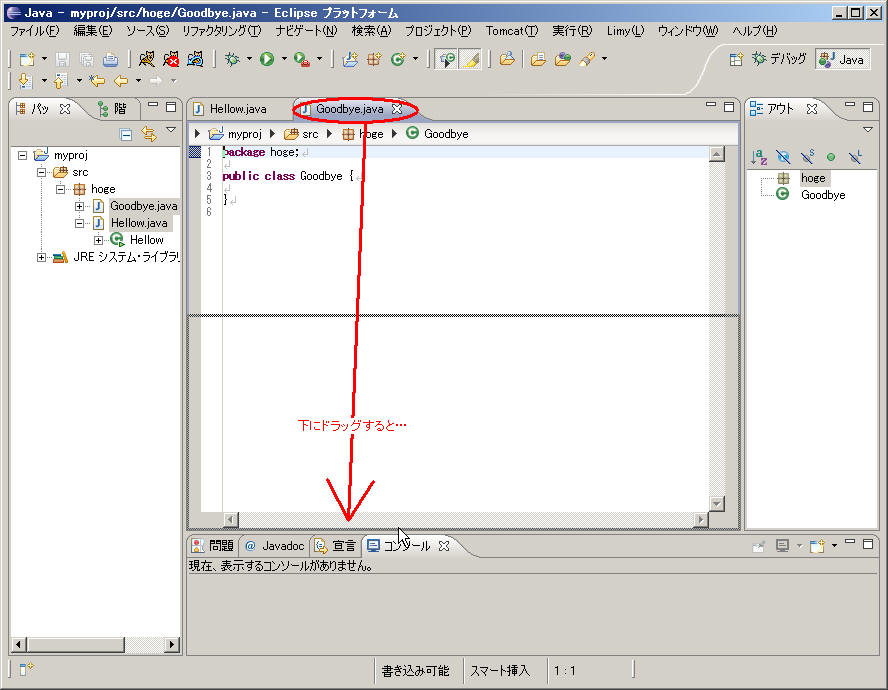
Task: Toggle Link with Editor in Package Explorer
Action: click(148, 133)
